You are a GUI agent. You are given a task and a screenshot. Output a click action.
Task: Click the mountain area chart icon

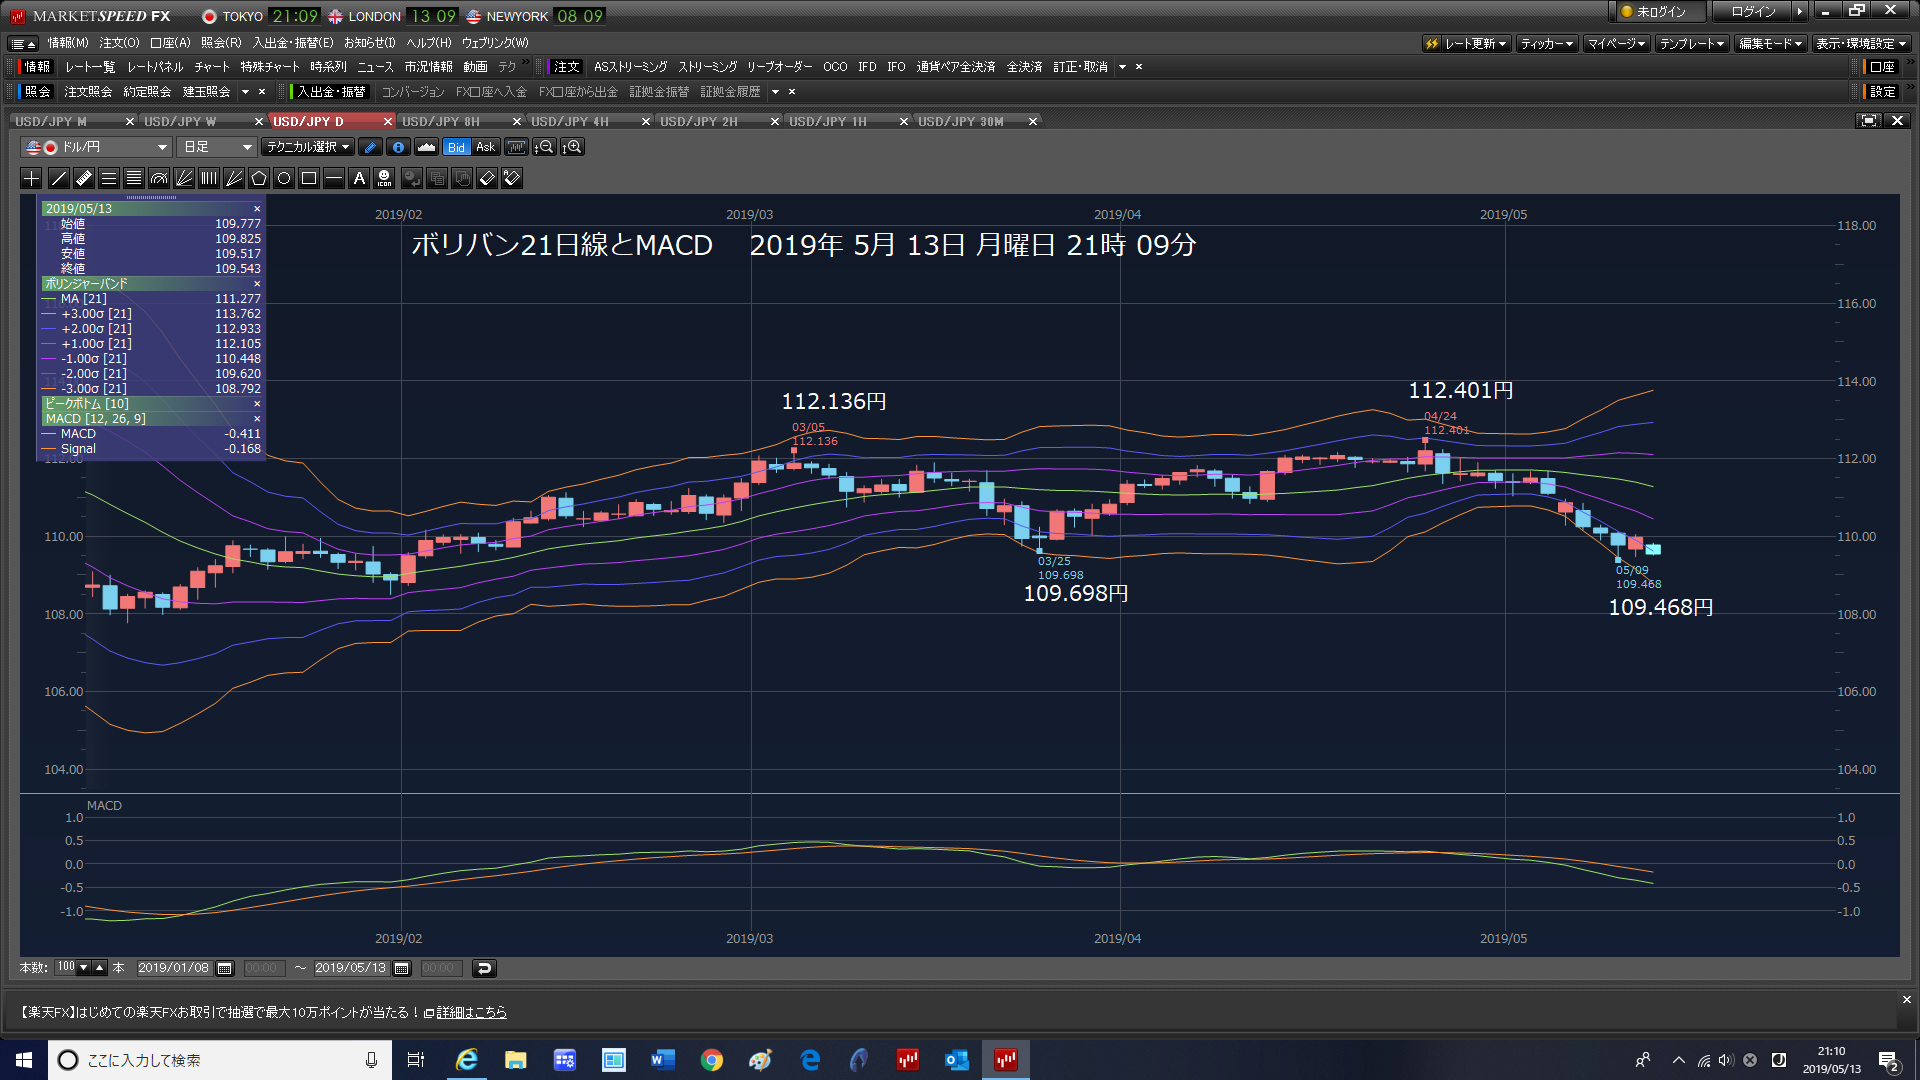coord(426,147)
